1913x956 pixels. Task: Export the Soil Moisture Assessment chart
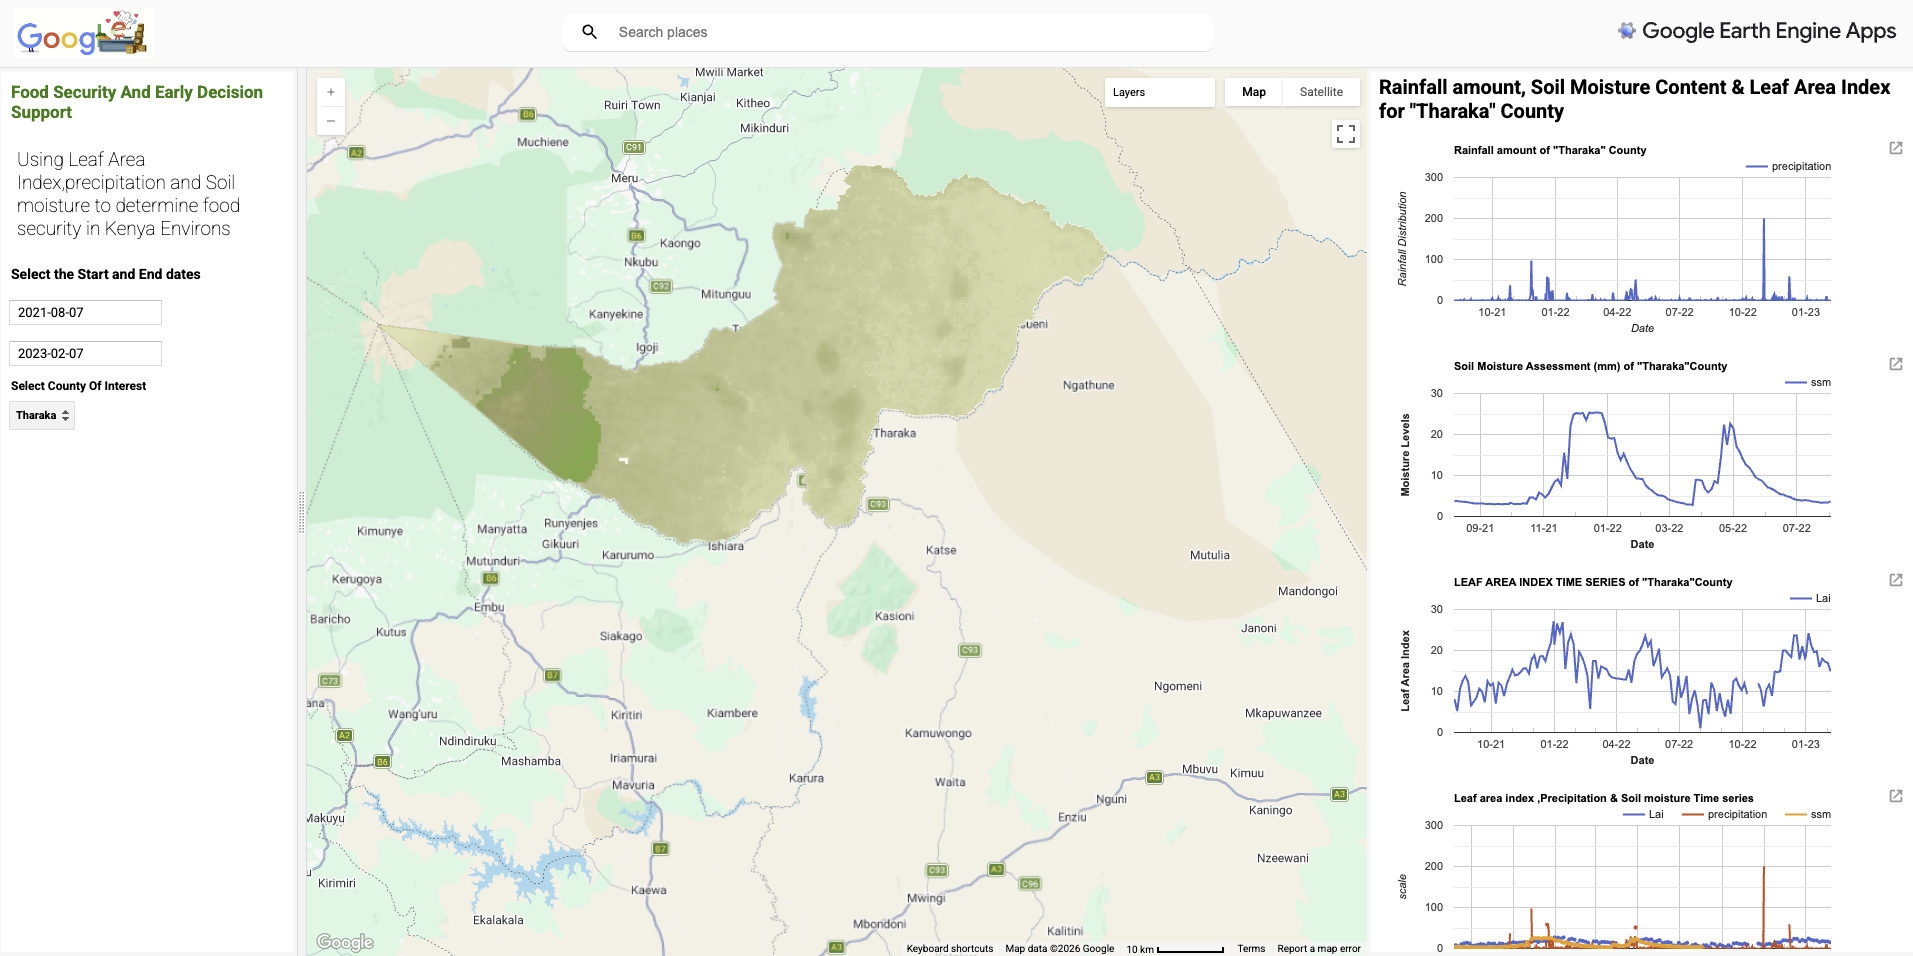coord(1895,364)
